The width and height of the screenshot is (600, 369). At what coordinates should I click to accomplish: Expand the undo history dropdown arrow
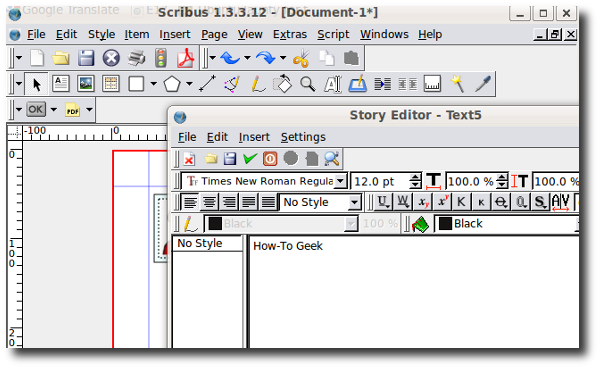point(247,58)
